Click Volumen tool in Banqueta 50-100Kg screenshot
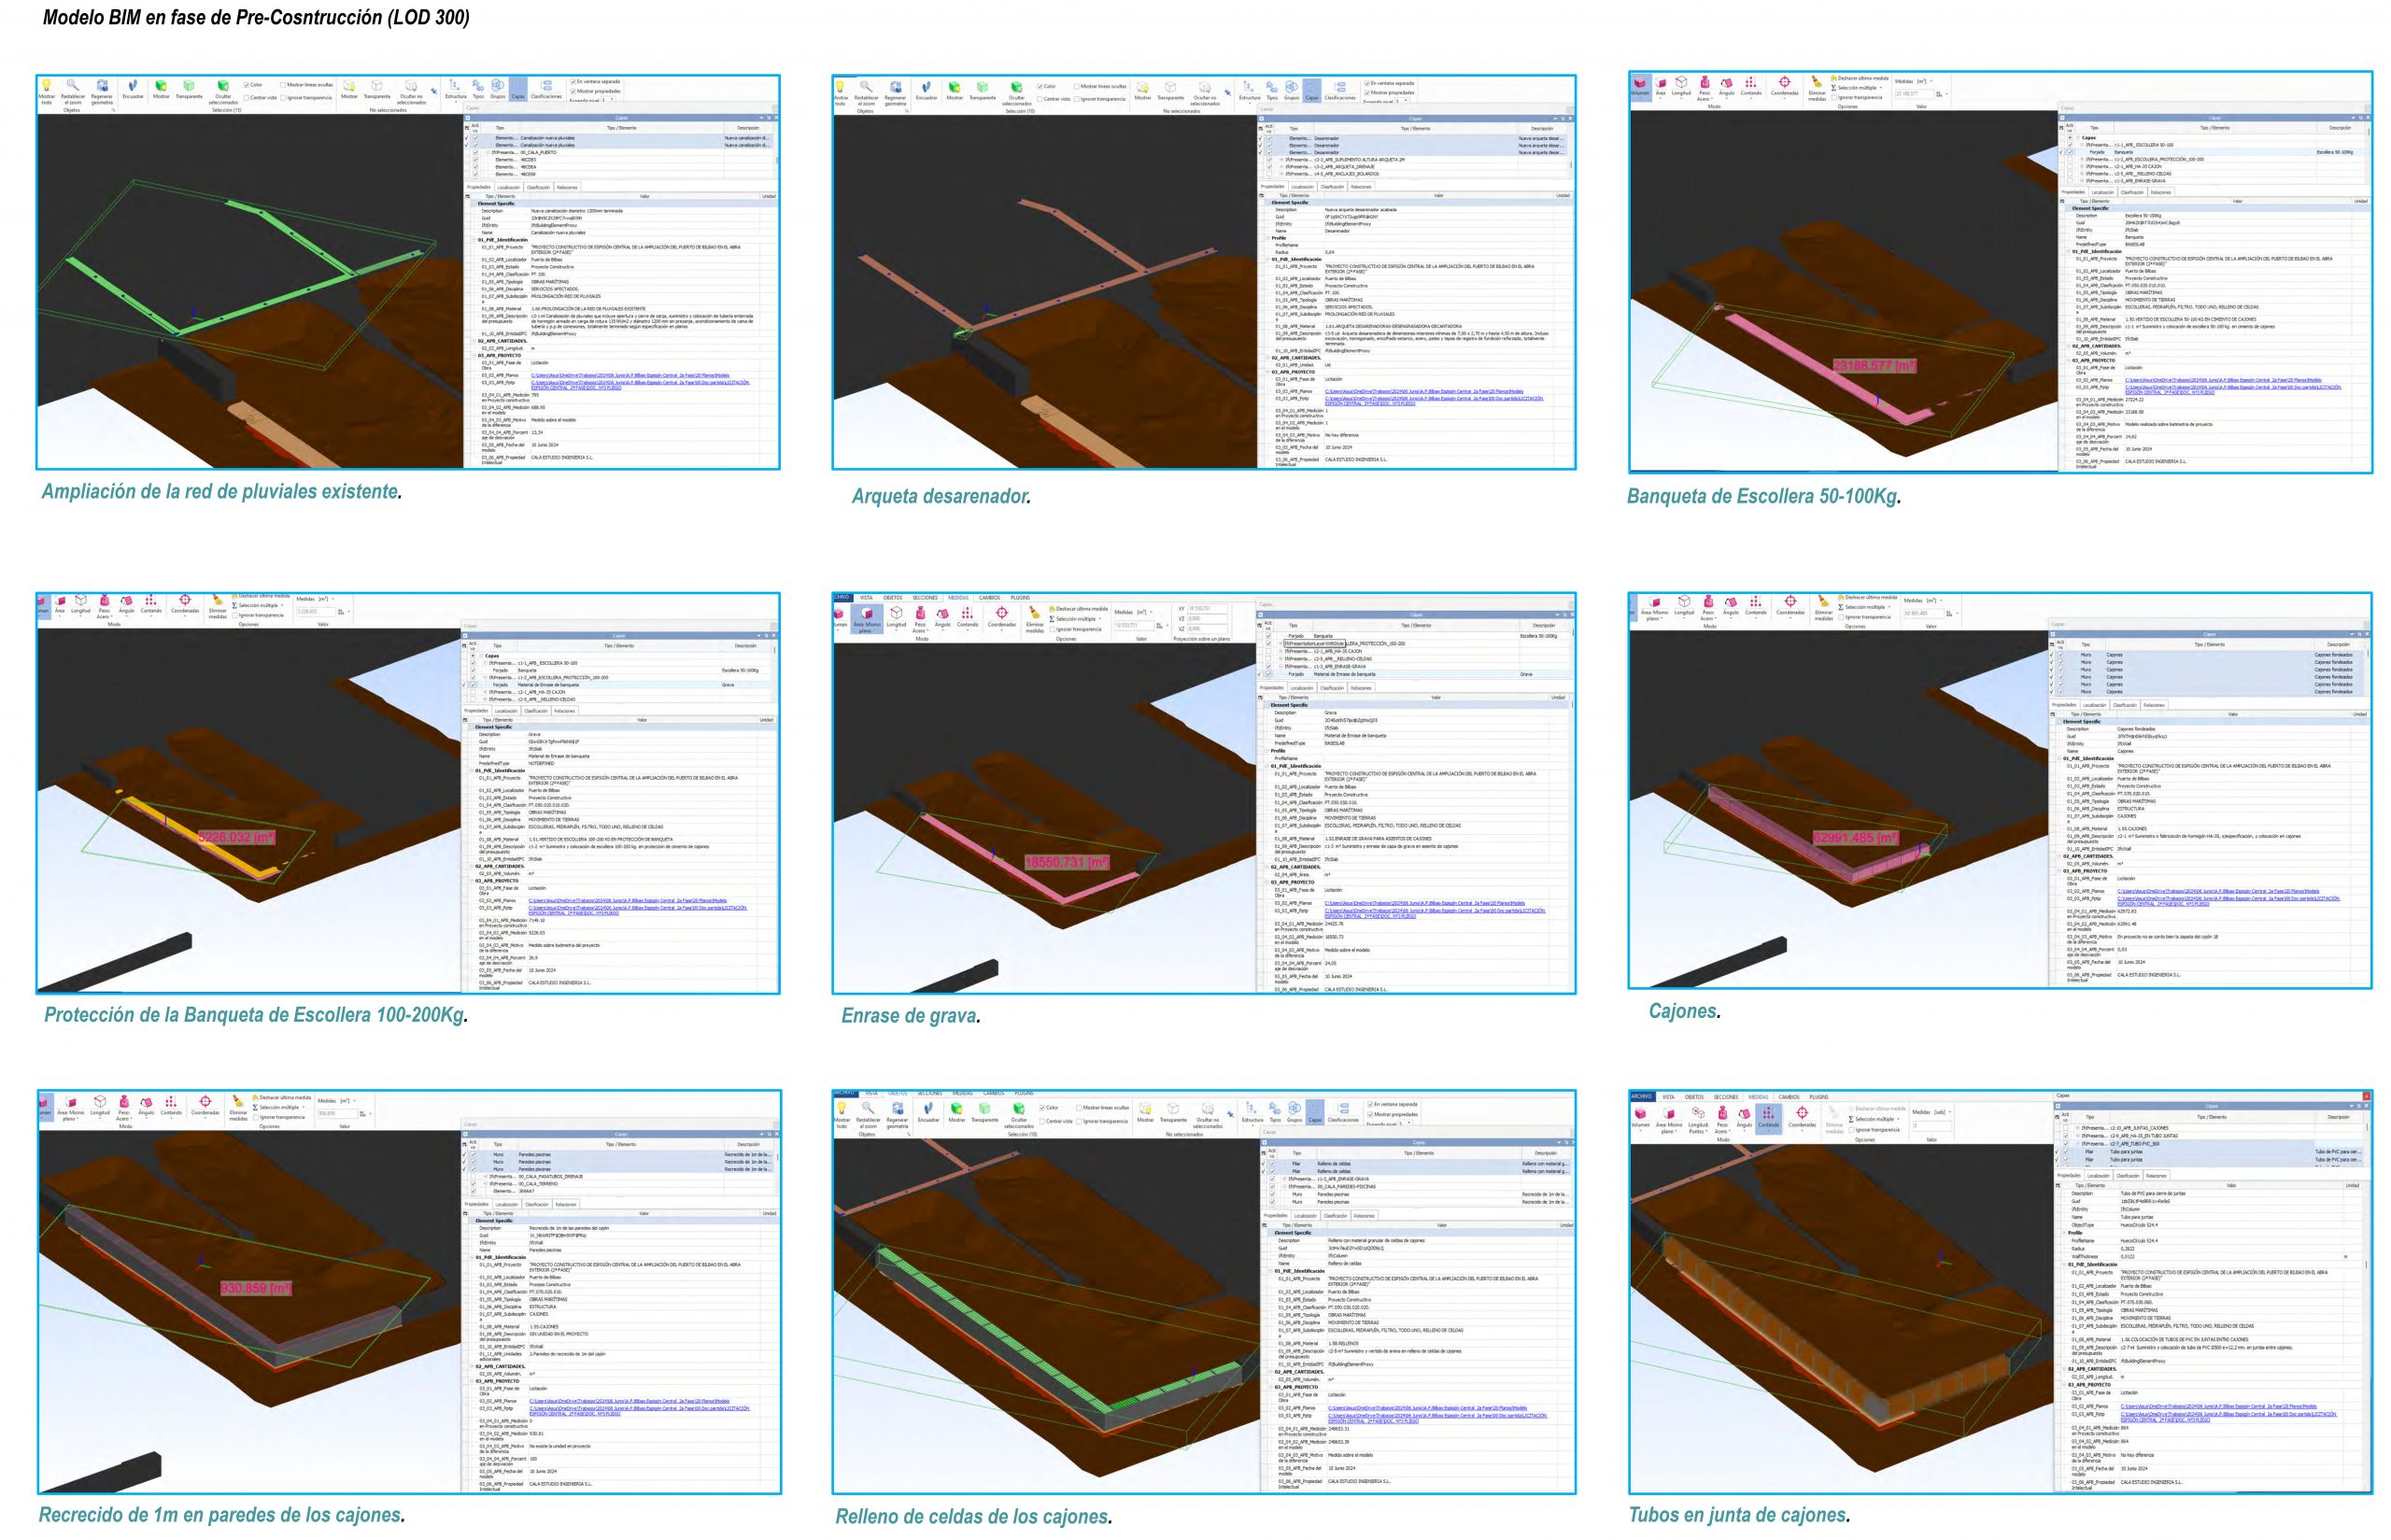Viewport: 2391px width, 1540px height. click(1640, 86)
